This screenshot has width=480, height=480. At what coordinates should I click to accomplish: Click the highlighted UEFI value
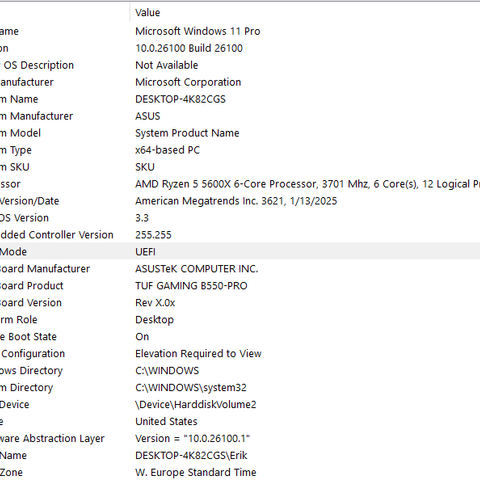tap(145, 252)
